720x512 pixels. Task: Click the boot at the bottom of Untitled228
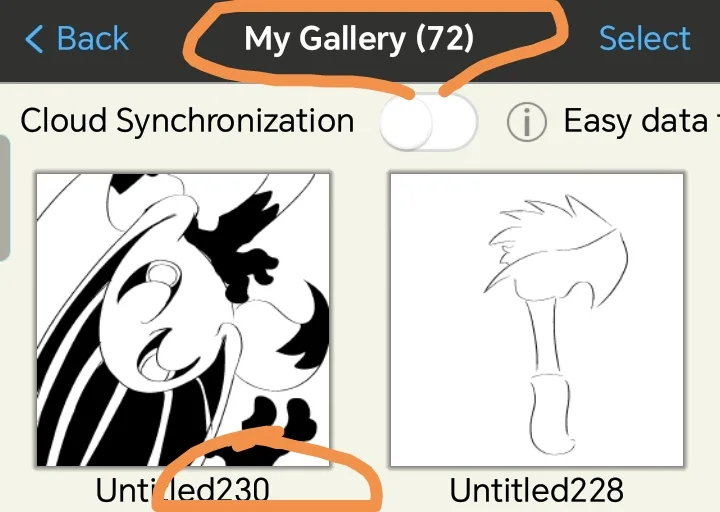(x=551, y=414)
